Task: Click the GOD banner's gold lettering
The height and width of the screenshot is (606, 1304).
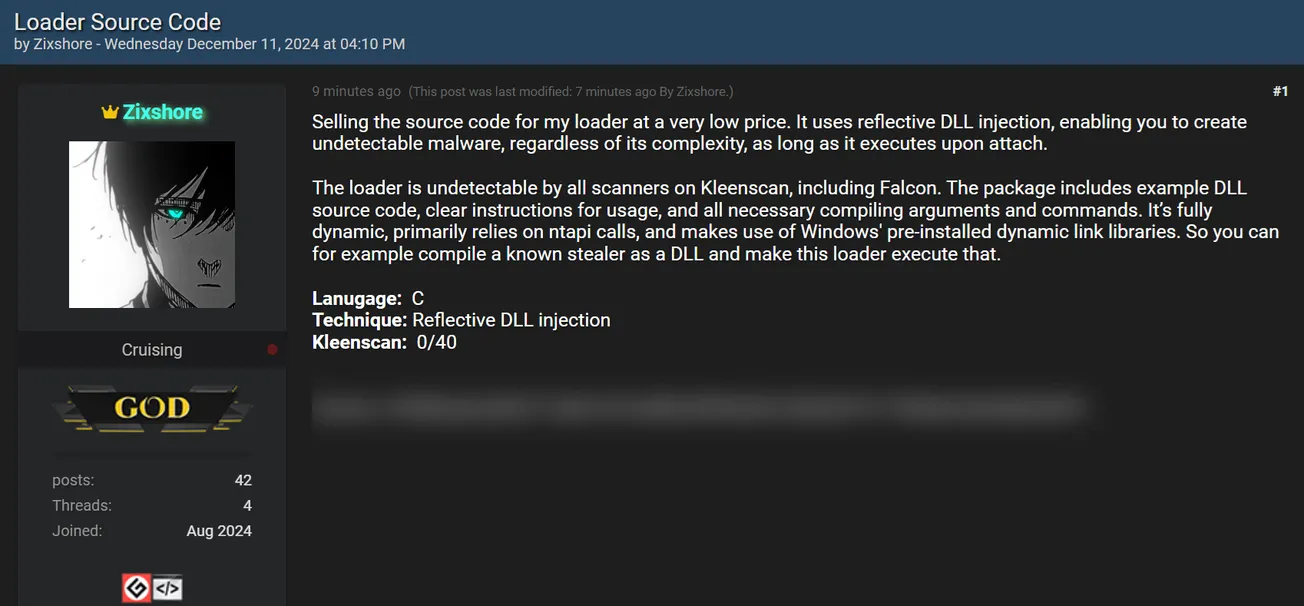Action: pos(151,407)
